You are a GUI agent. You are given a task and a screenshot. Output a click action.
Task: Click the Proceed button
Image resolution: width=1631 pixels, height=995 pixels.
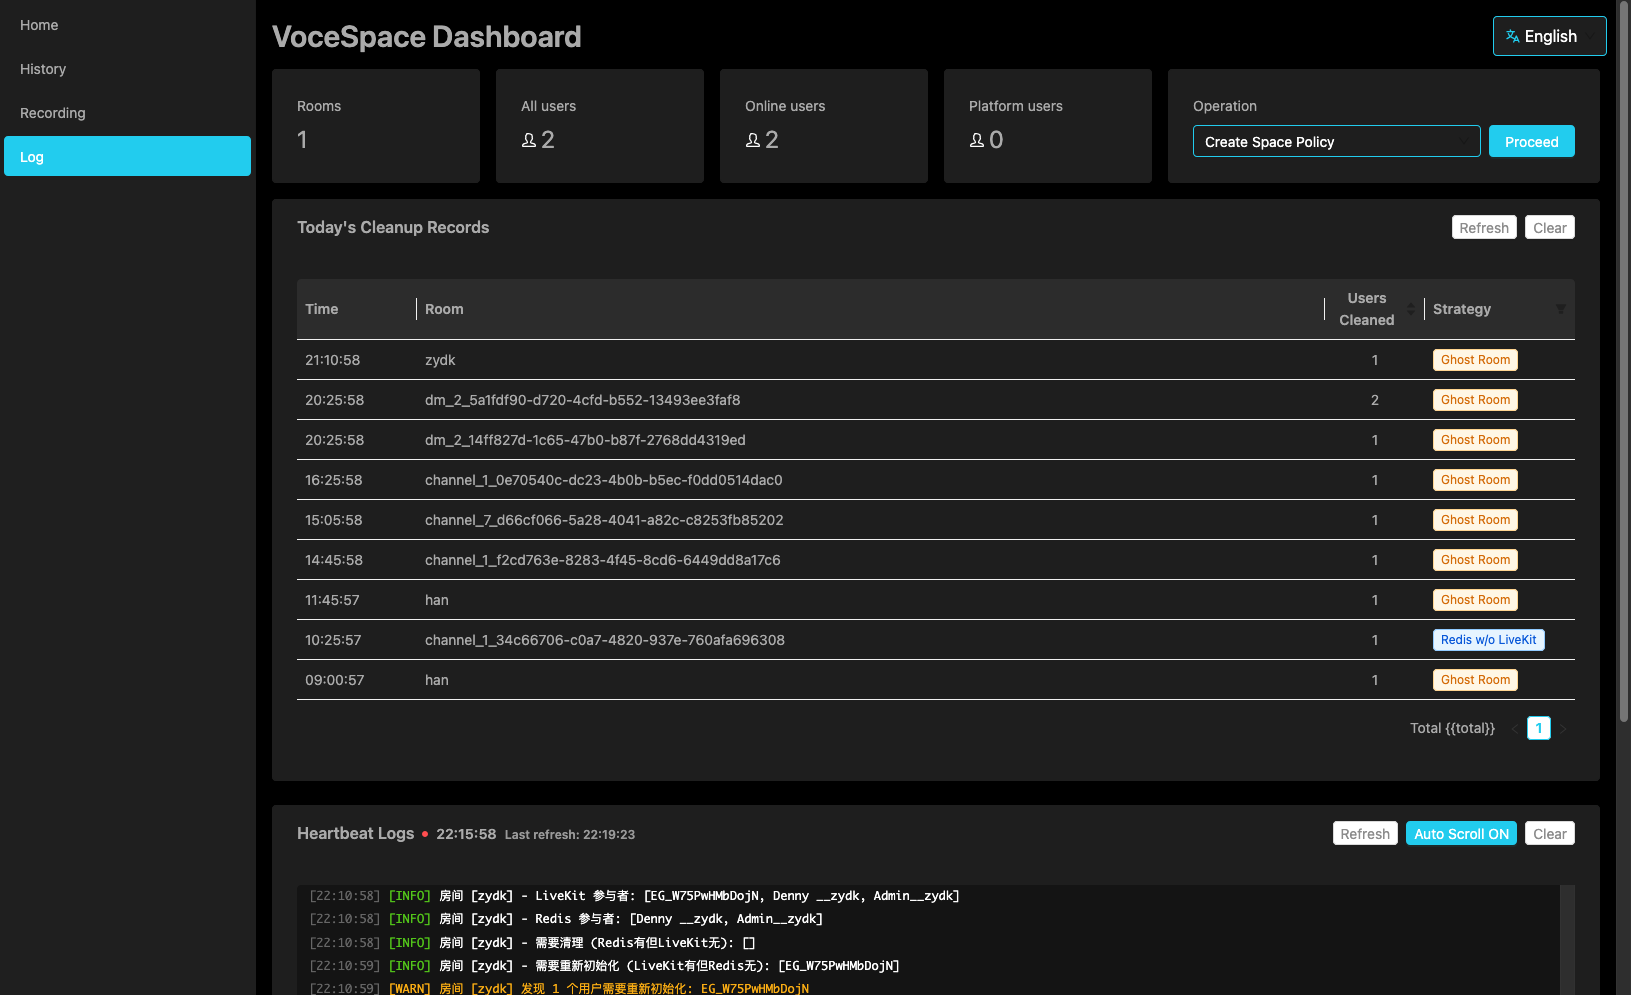click(x=1531, y=141)
